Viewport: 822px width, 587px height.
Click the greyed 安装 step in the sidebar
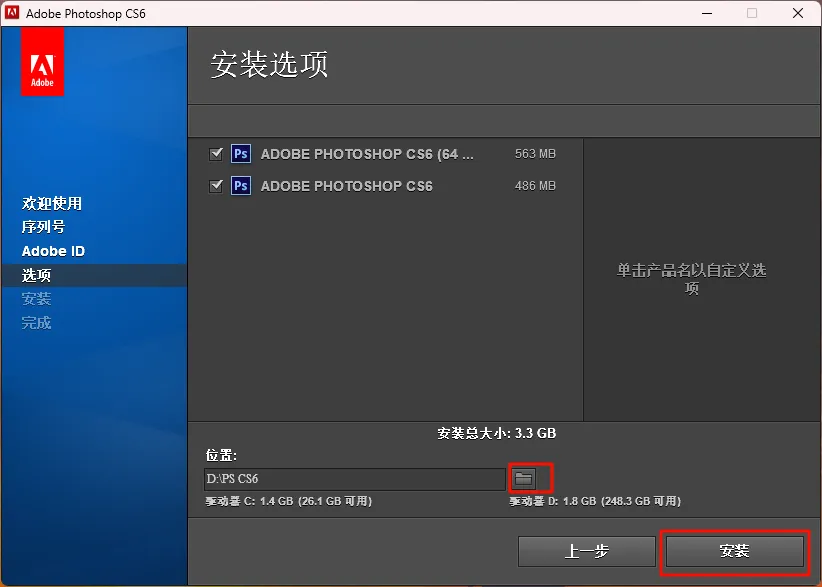click(x=36, y=299)
